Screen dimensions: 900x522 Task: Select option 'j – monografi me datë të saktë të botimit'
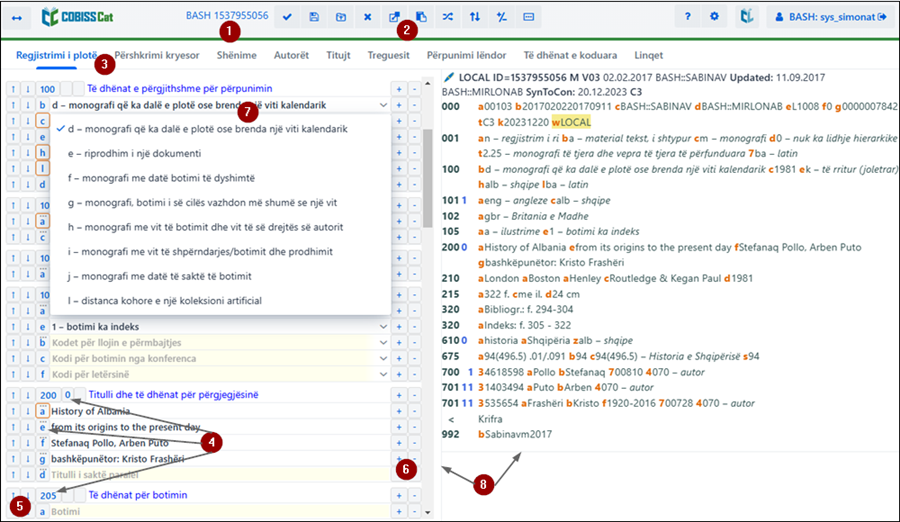220,277
